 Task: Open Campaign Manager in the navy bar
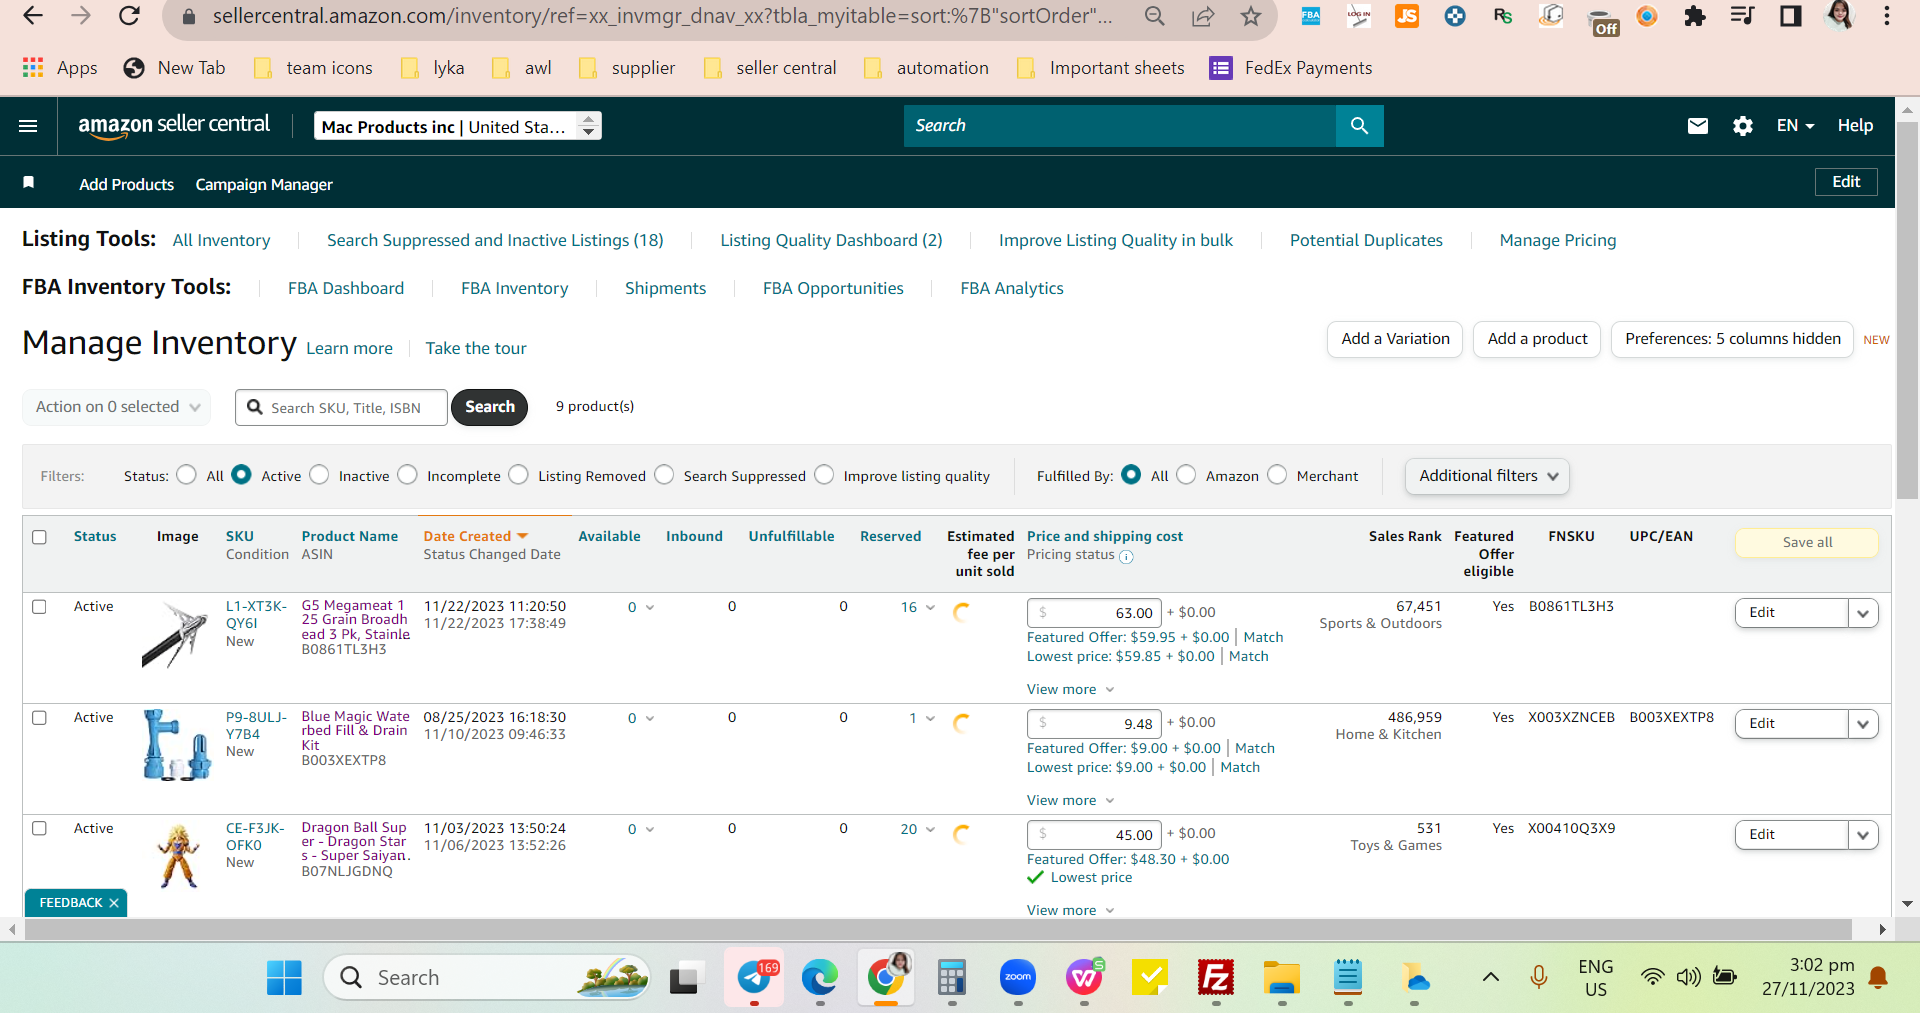pos(264,184)
